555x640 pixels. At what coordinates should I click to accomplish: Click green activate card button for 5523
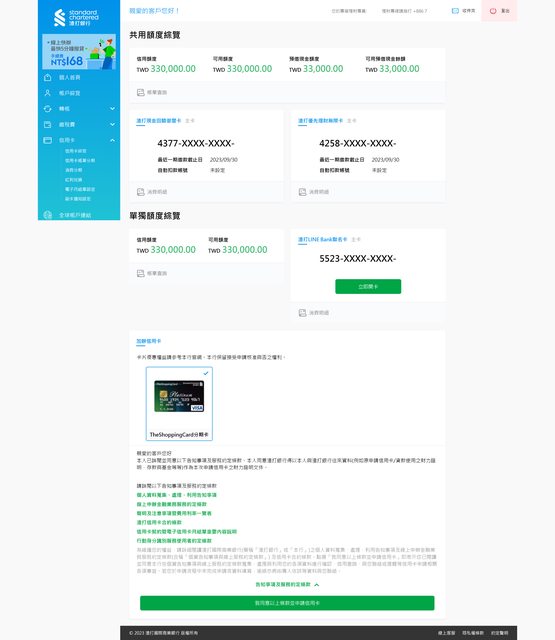coord(368,287)
